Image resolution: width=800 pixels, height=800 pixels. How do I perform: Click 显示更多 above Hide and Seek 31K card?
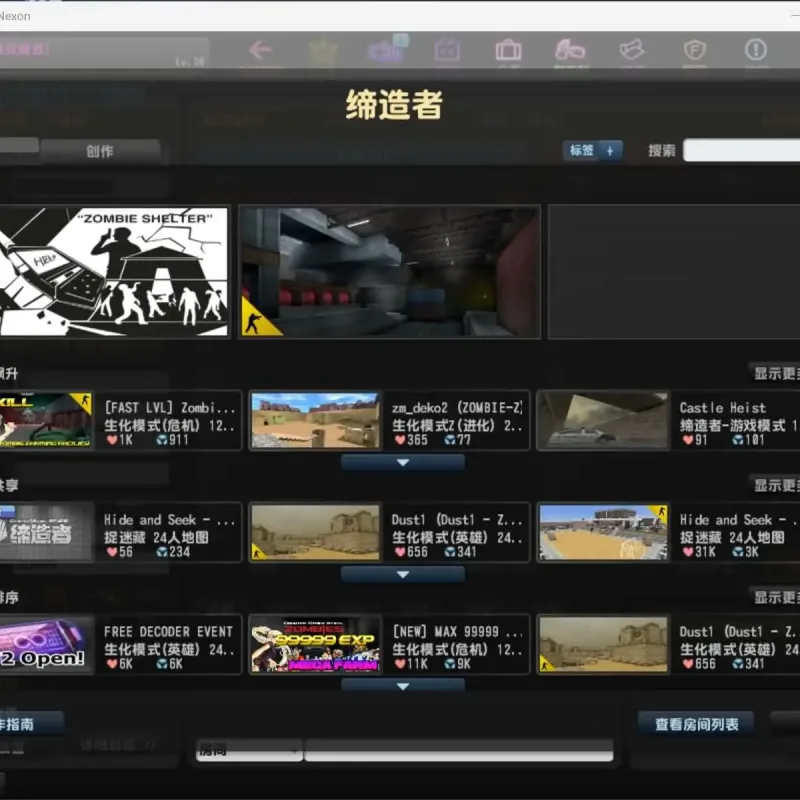[775, 485]
